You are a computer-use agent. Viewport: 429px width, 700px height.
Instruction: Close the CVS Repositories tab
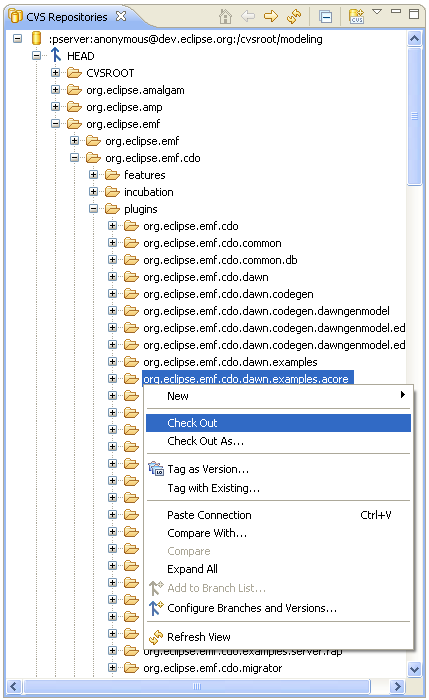coord(121,17)
